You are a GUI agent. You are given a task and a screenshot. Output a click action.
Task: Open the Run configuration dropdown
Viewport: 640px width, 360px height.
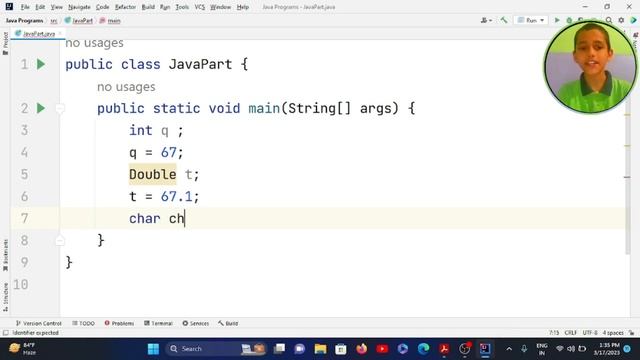(531, 20)
